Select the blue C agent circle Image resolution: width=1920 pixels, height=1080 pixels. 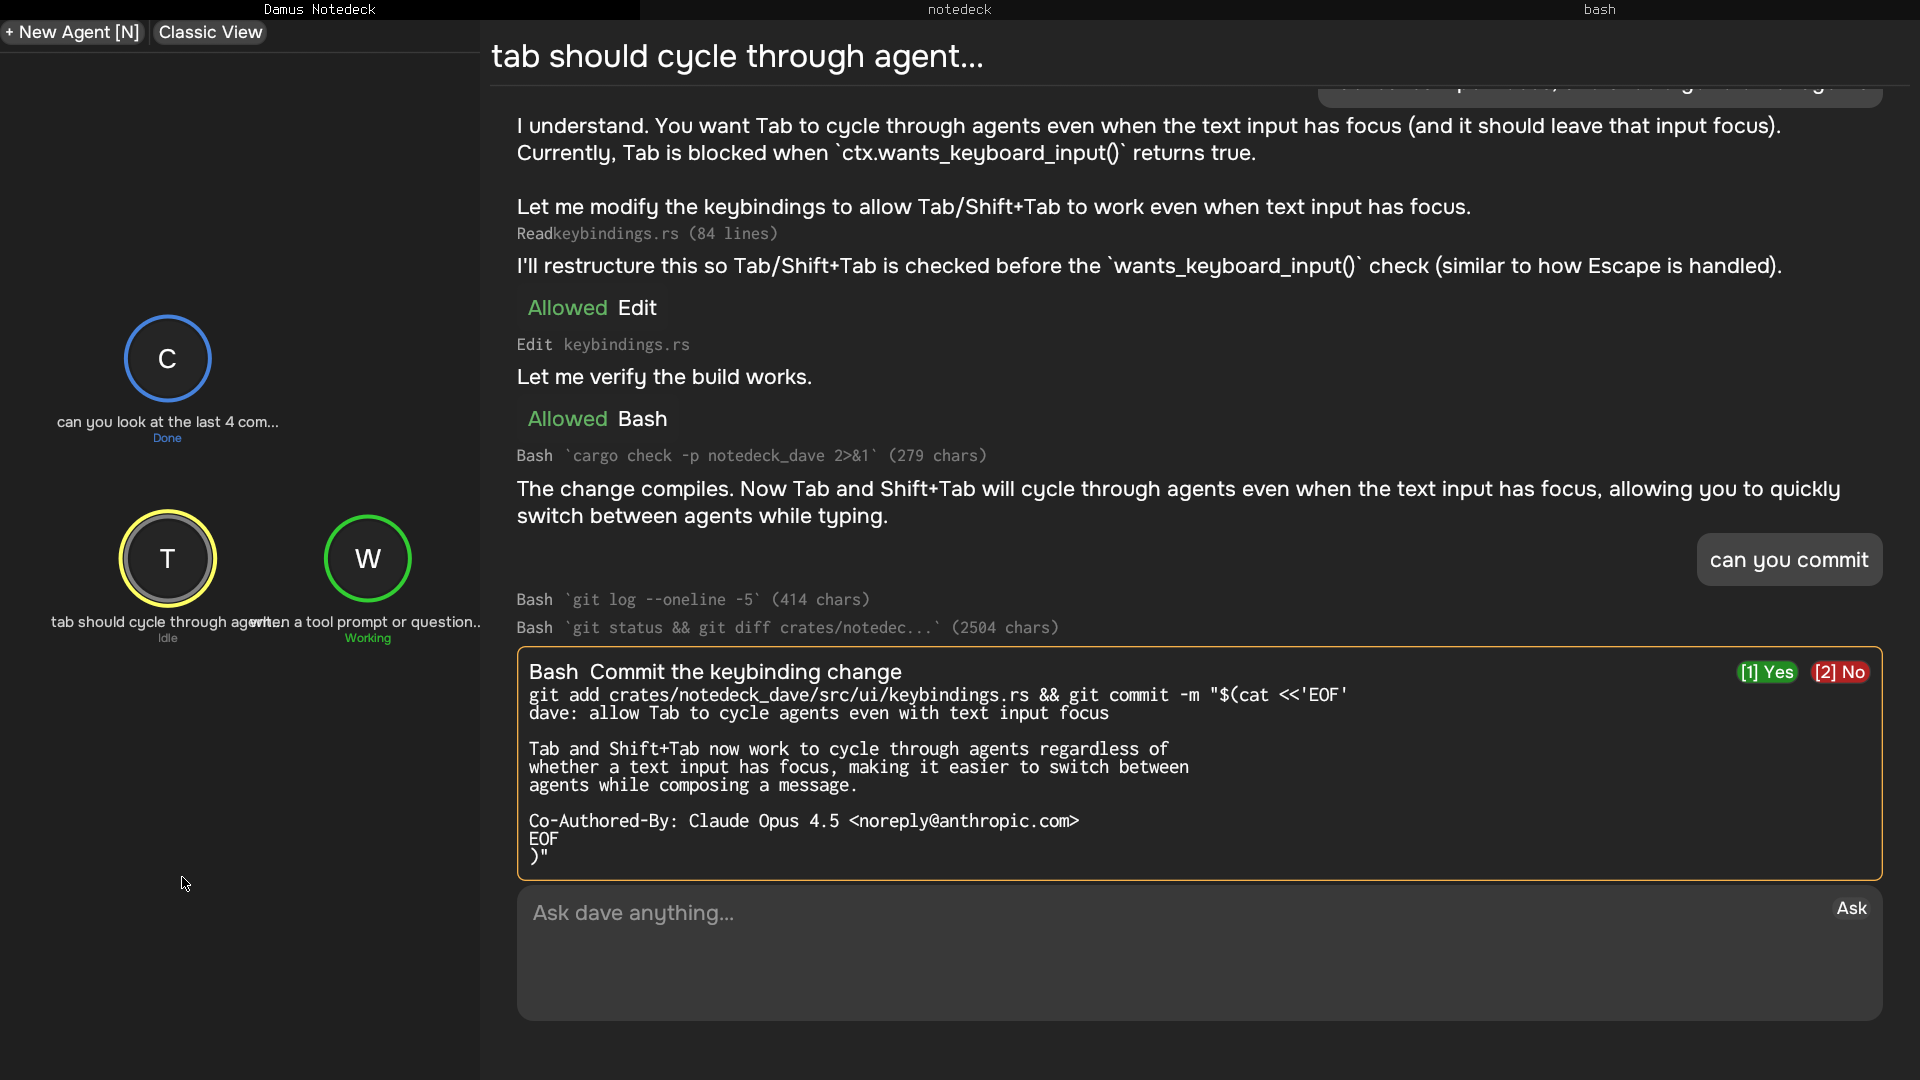[167, 358]
